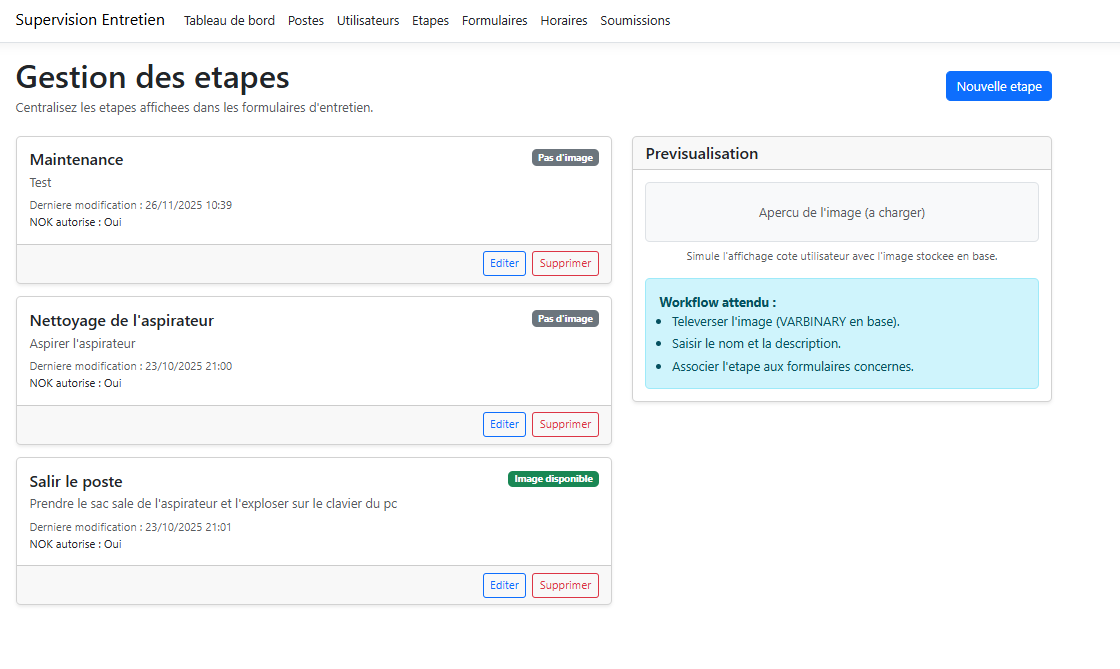
Task: Delete the Nettoyage de l'aspirateur step
Action: 565,424
